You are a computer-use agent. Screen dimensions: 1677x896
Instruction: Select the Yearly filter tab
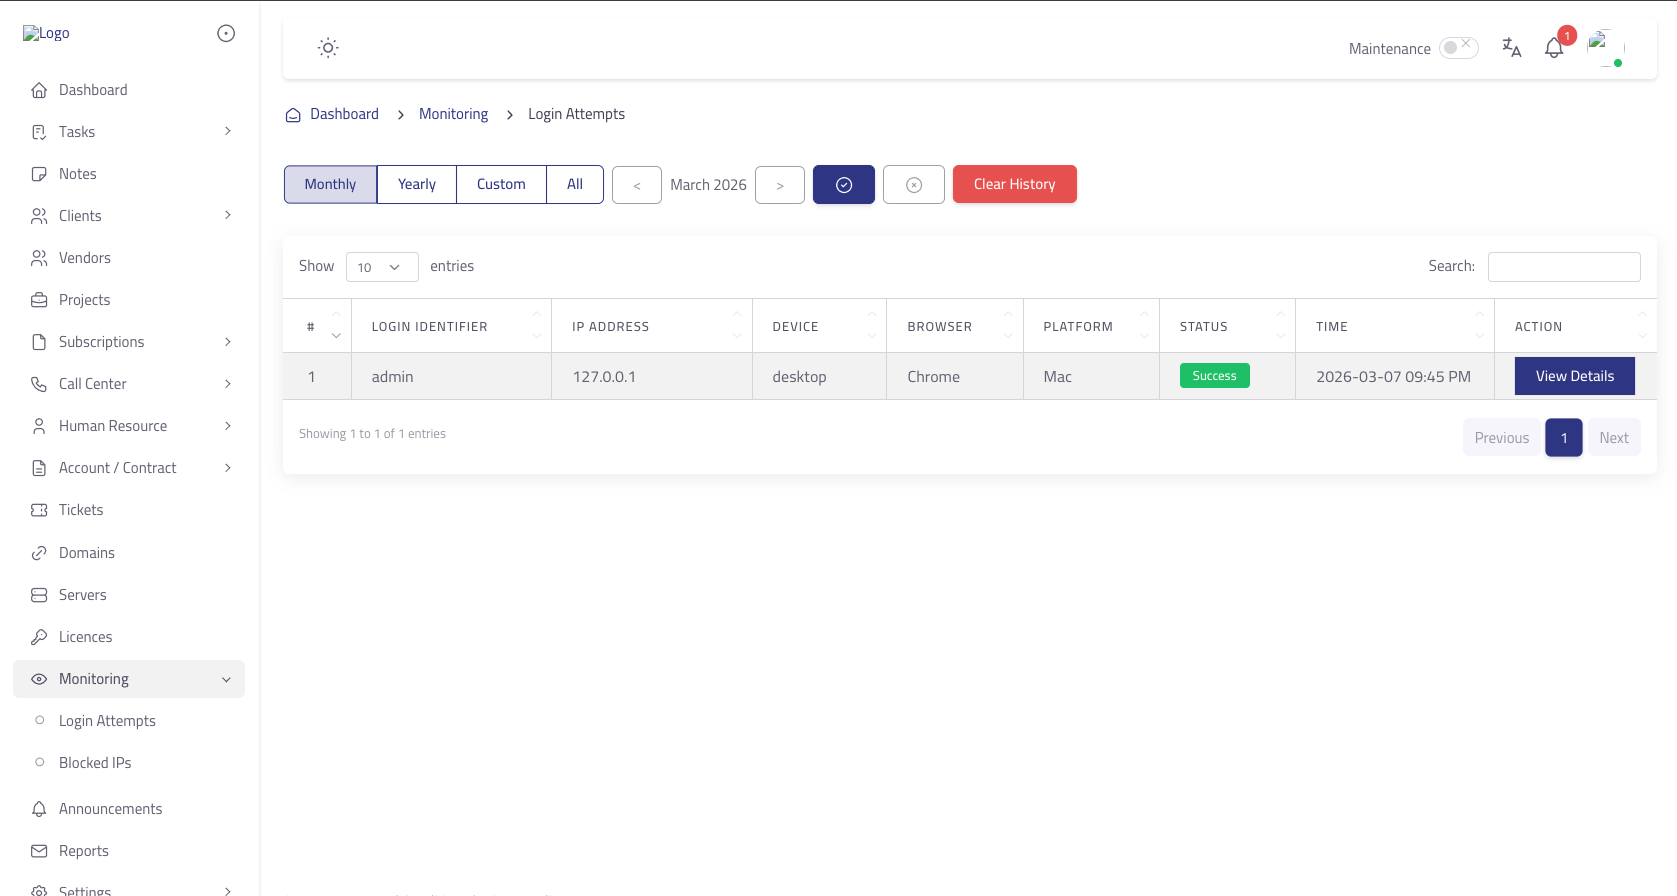pyautogui.click(x=417, y=185)
